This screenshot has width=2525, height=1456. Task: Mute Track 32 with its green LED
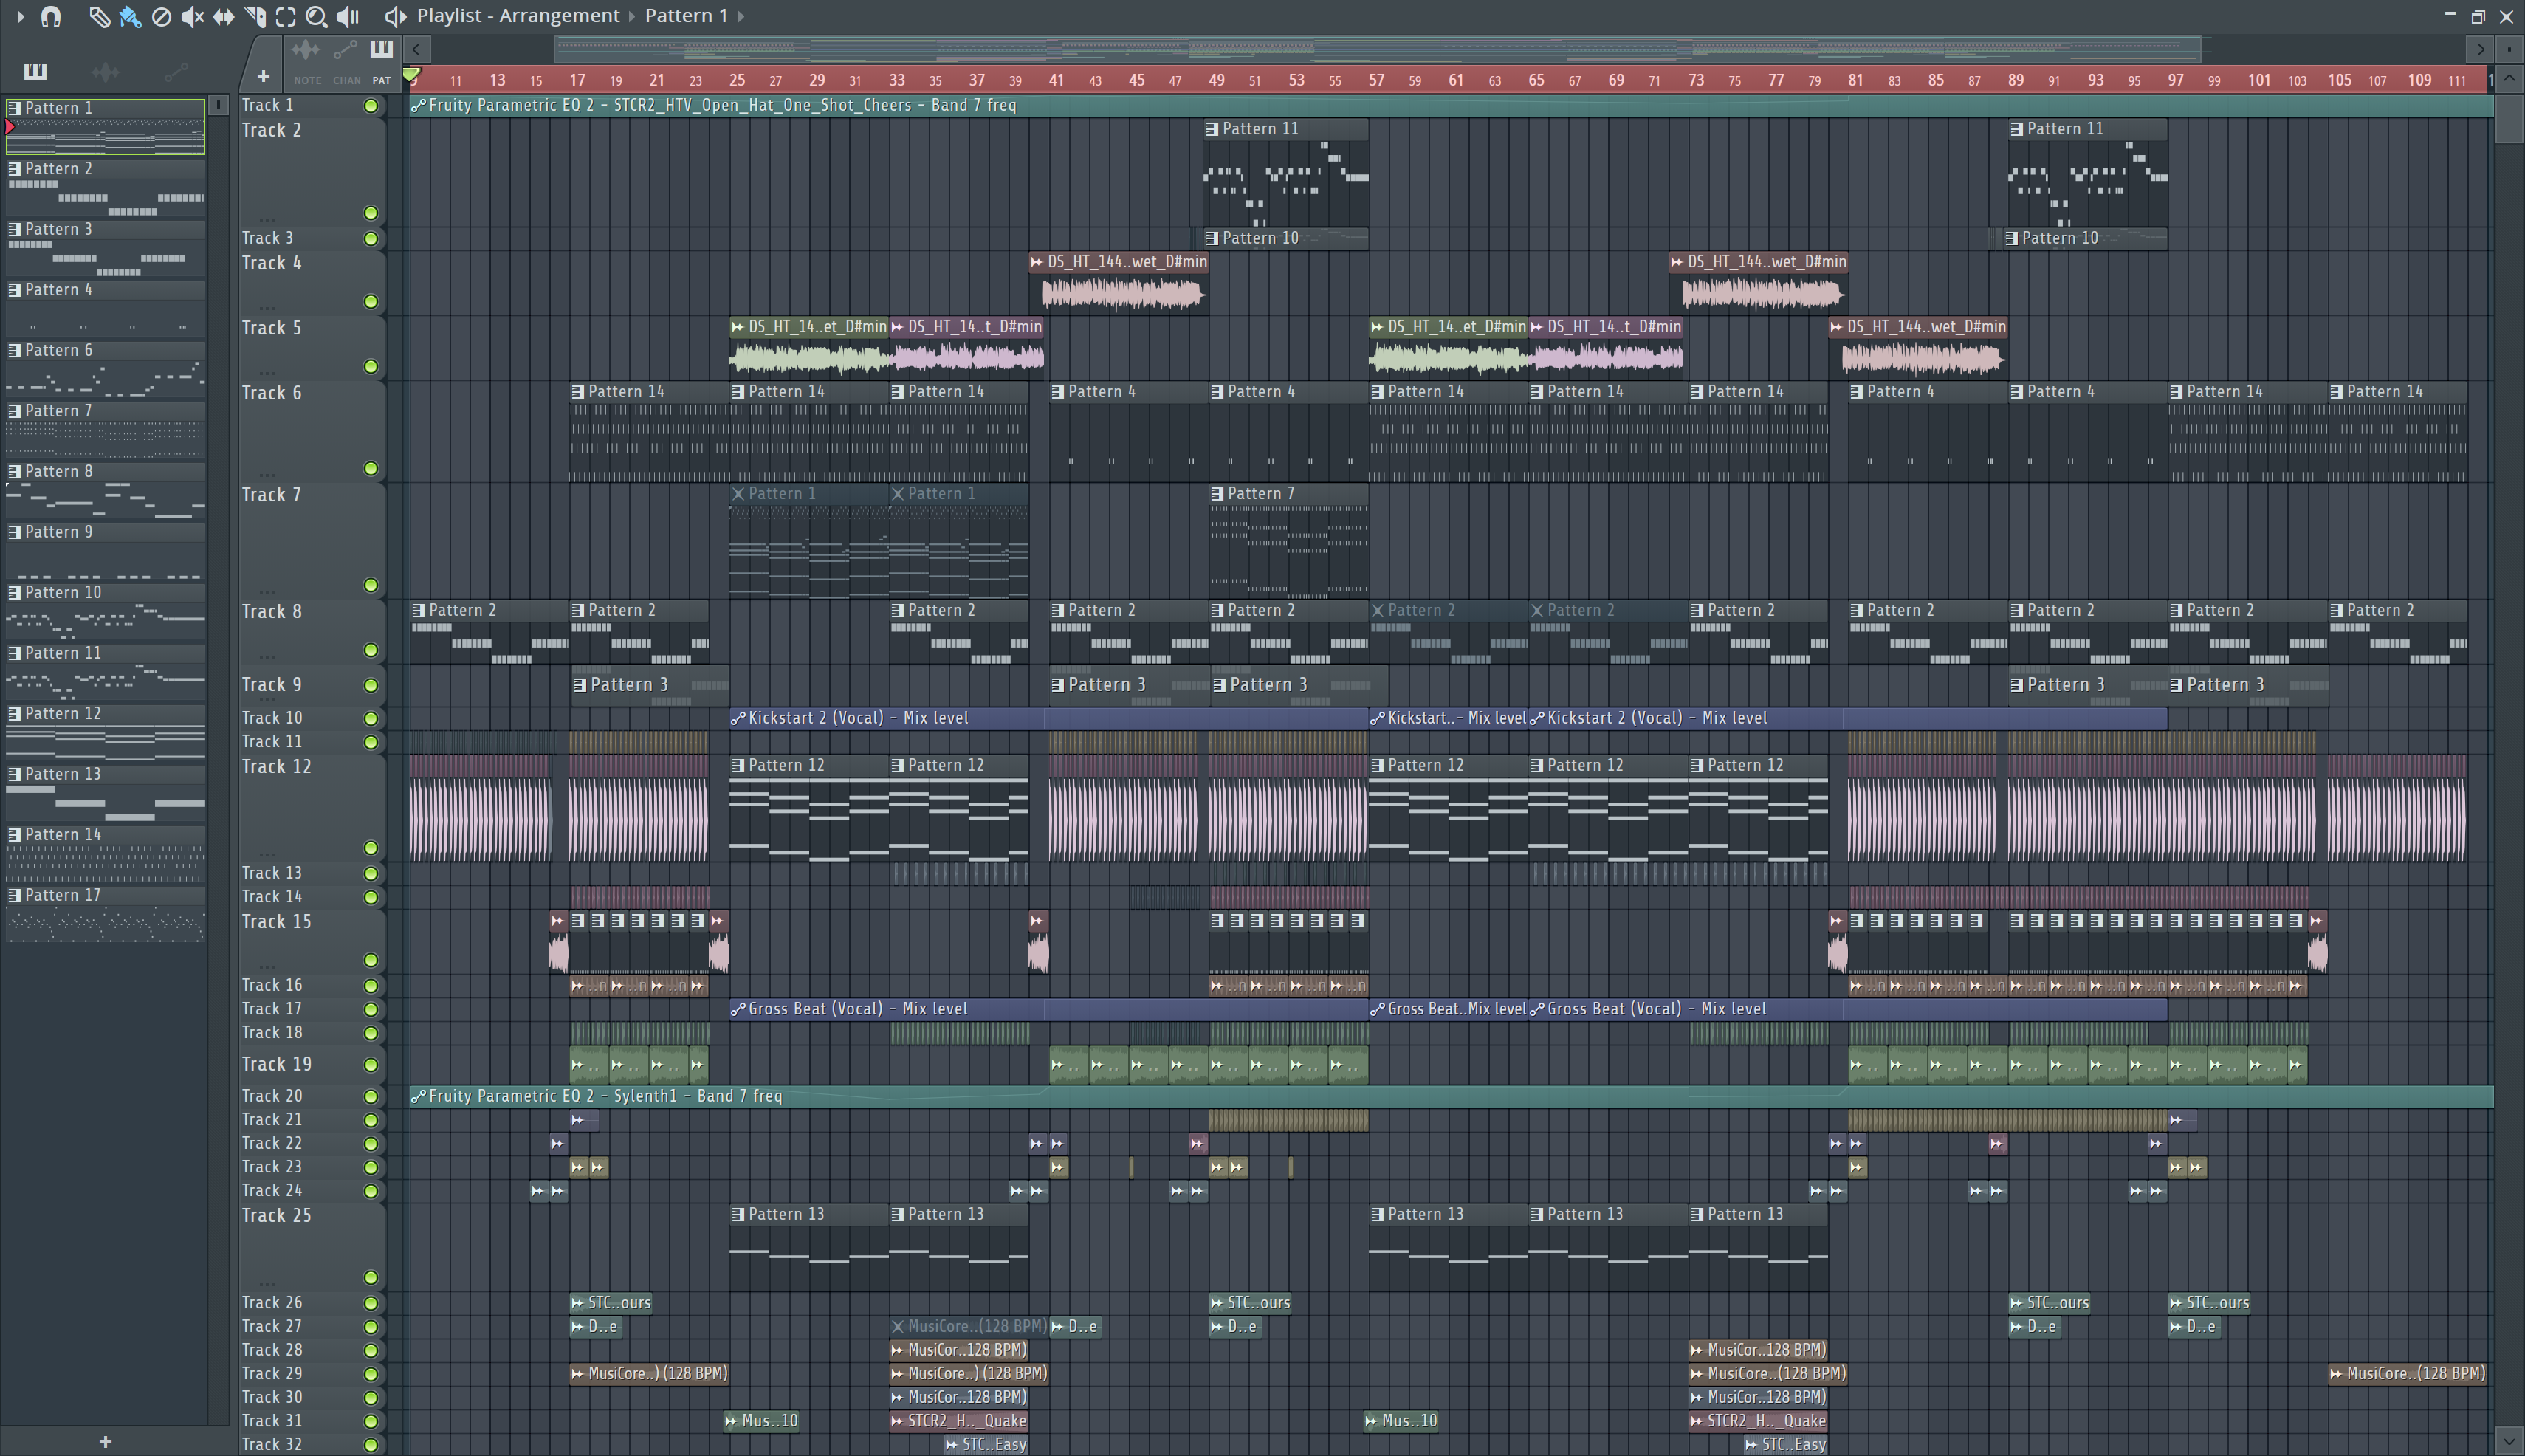[371, 1445]
